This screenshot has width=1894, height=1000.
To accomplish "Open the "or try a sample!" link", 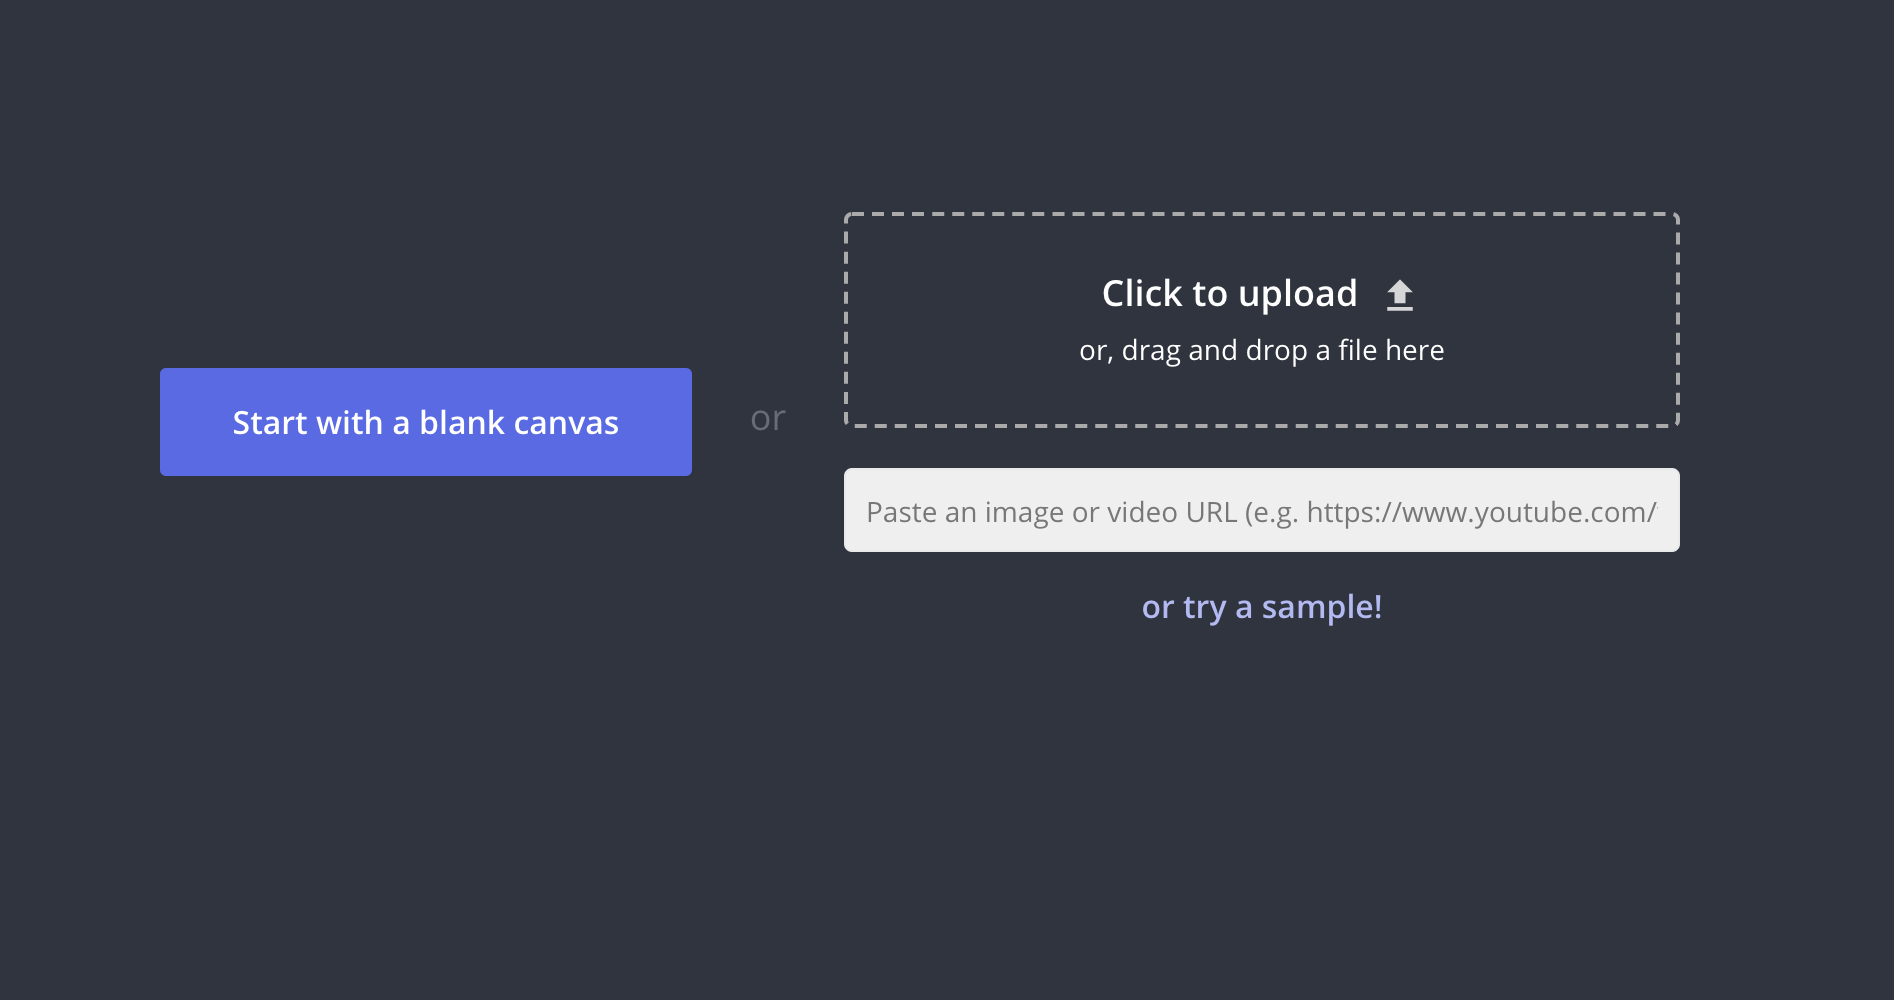I will click(1261, 607).
